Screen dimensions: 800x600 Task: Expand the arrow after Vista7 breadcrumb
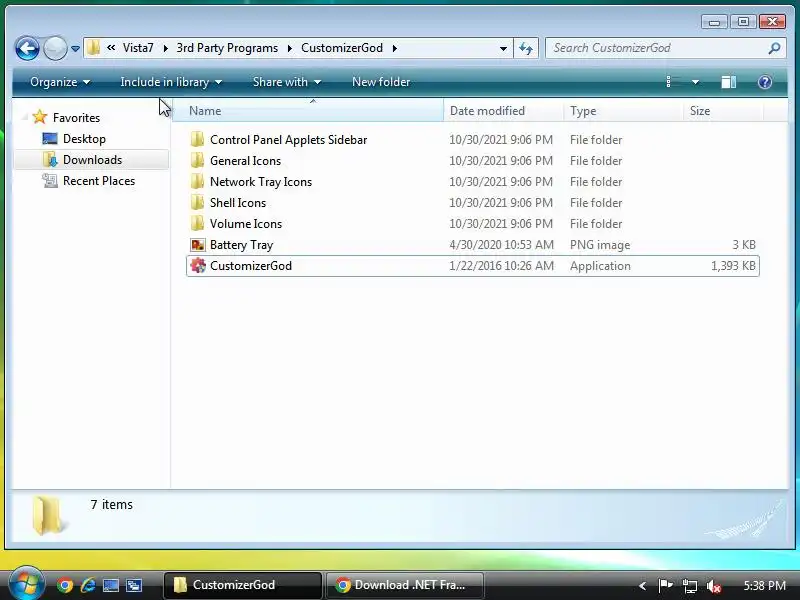(x=165, y=48)
